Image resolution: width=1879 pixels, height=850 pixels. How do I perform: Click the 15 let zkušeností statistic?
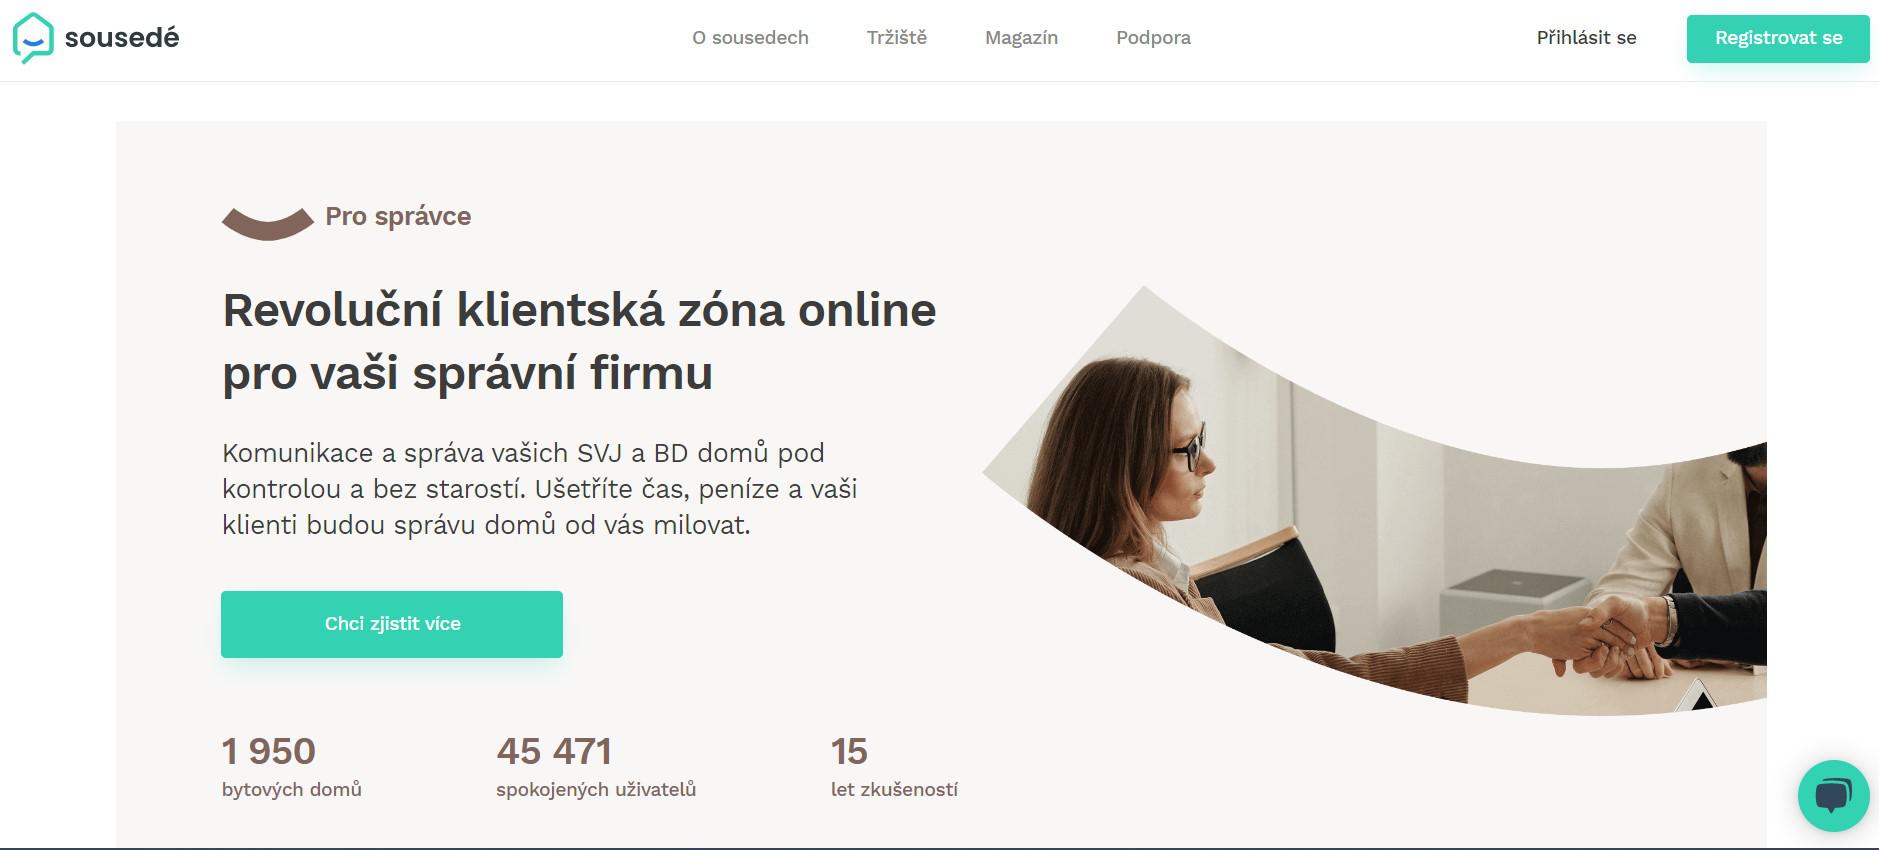[x=894, y=766]
